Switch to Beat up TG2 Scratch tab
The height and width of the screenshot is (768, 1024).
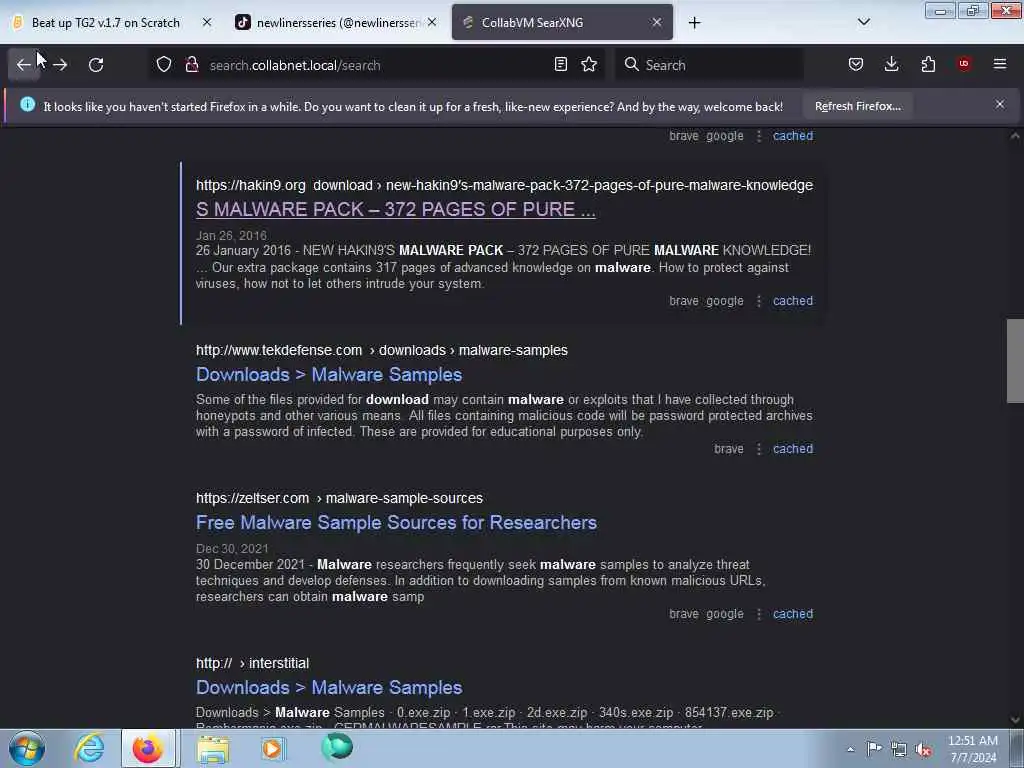[104, 23]
